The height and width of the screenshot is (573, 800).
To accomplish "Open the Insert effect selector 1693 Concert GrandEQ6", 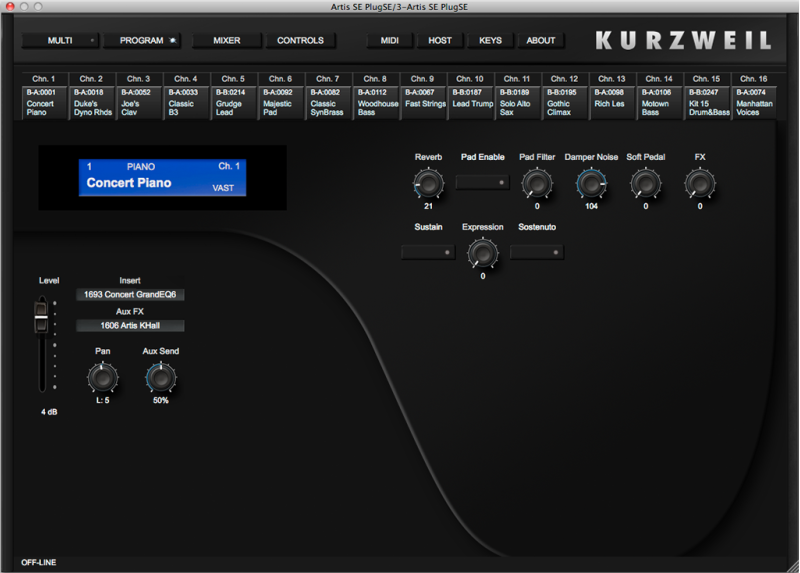I will (x=130, y=295).
